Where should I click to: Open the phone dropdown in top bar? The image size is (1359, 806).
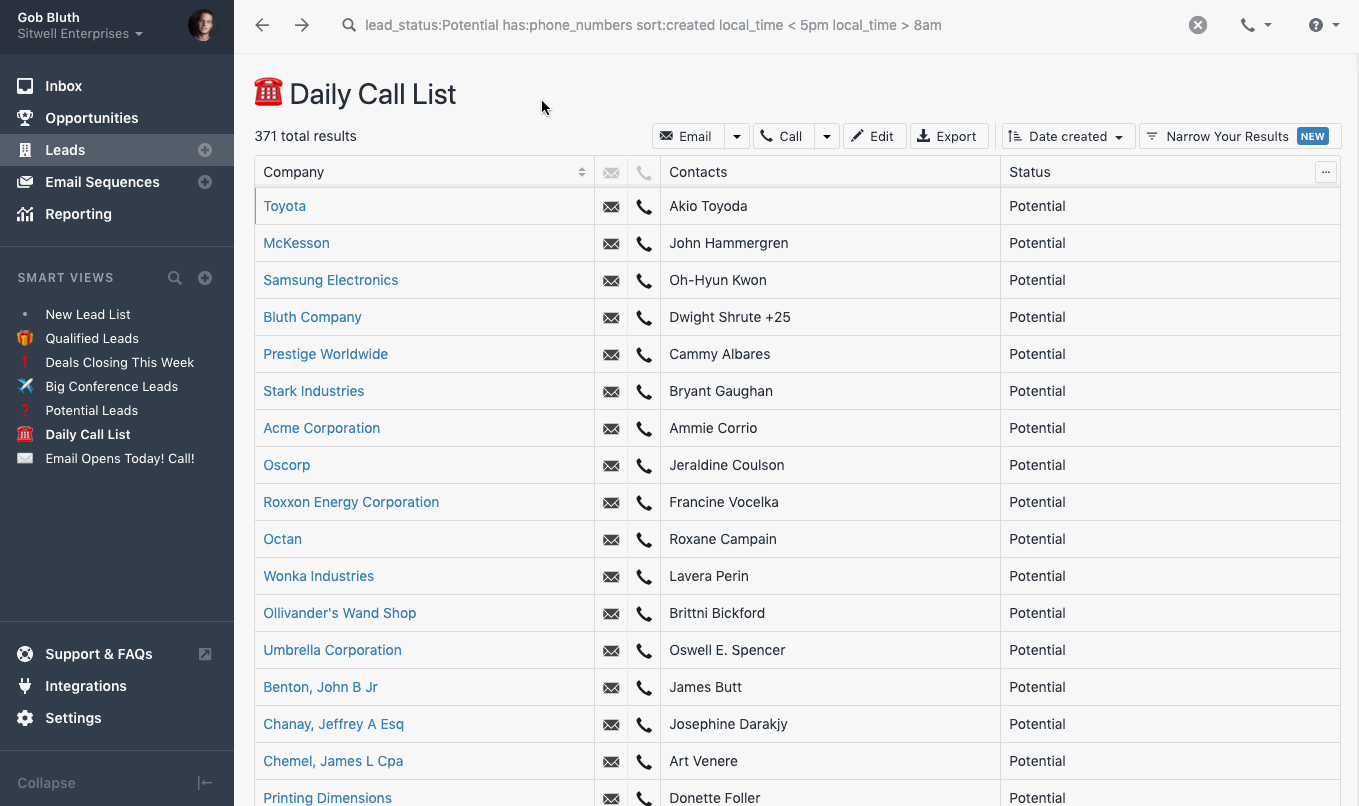click(1256, 25)
